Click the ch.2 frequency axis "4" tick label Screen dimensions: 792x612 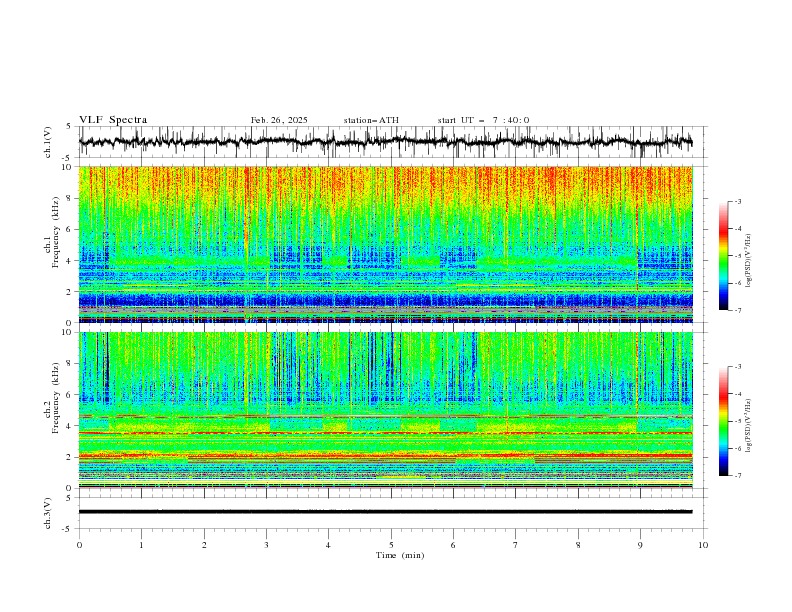[x=70, y=426]
